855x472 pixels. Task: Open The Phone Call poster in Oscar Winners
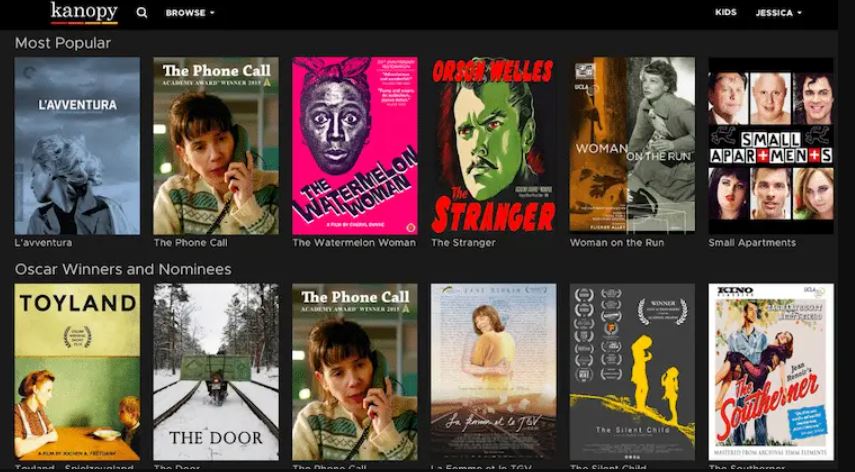(355, 372)
